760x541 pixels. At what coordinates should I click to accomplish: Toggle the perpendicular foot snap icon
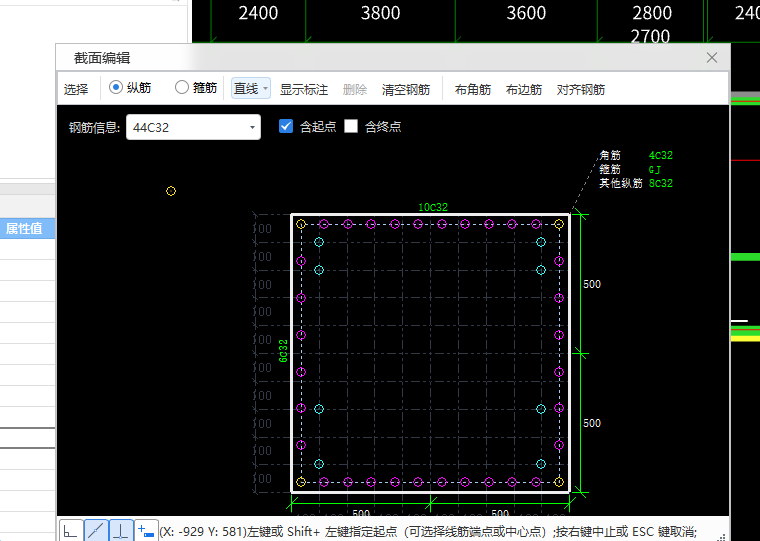pos(121,531)
